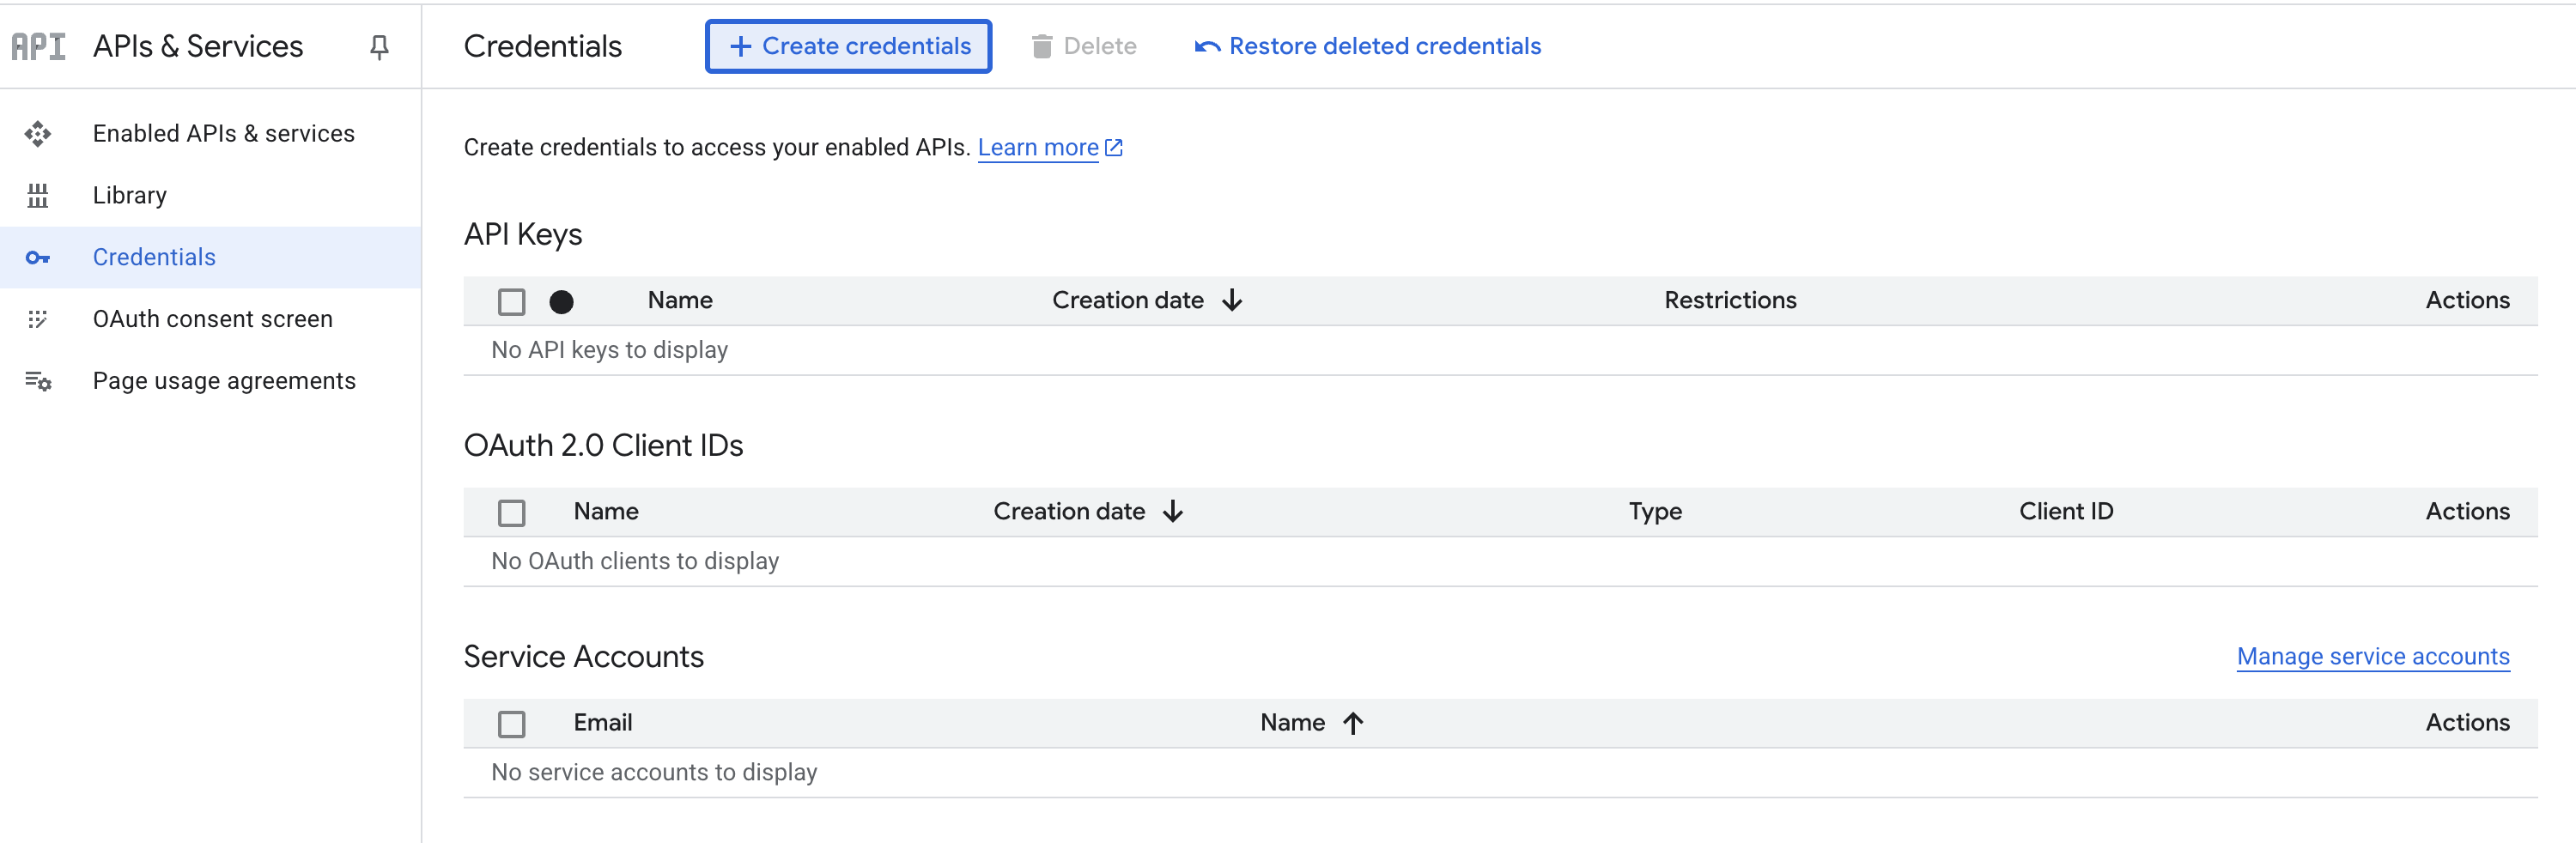Image resolution: width=2576 pixels, height=843 pixels.
Task: Click the OAuth Name column header
Action: (606, 511)
